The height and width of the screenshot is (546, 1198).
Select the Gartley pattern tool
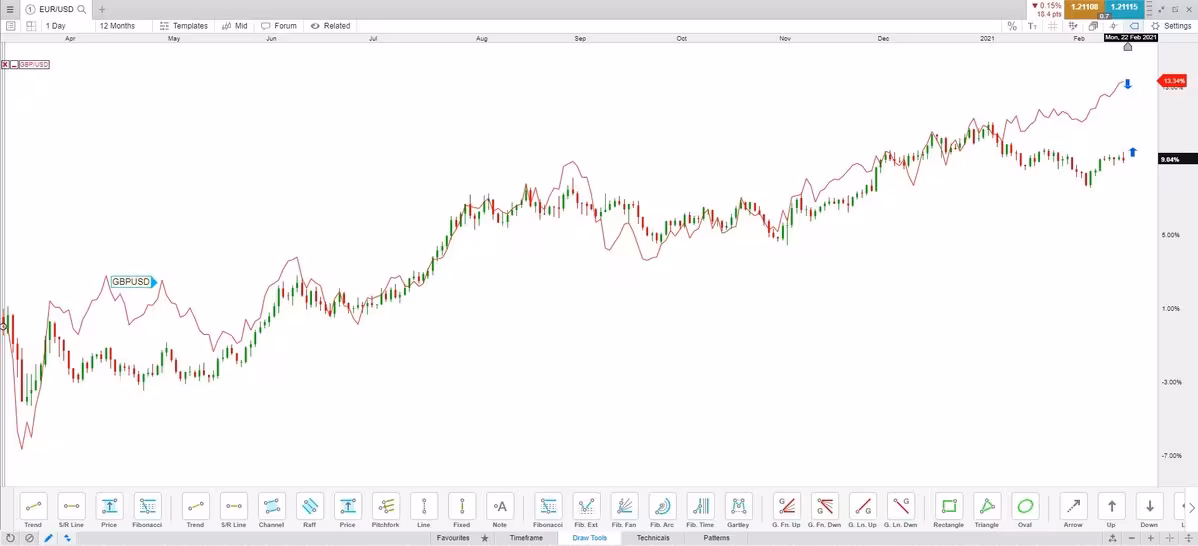tap(738, 506)
